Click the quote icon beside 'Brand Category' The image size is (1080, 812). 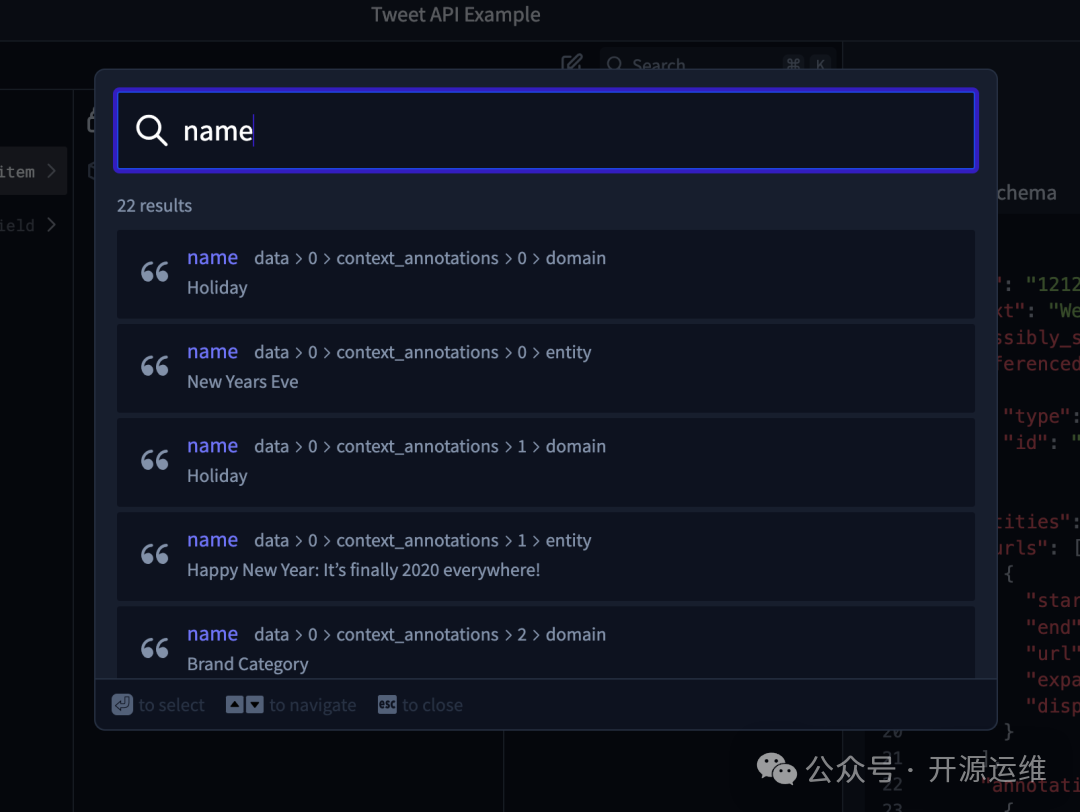pyautogui.click(x=155, y=648)
